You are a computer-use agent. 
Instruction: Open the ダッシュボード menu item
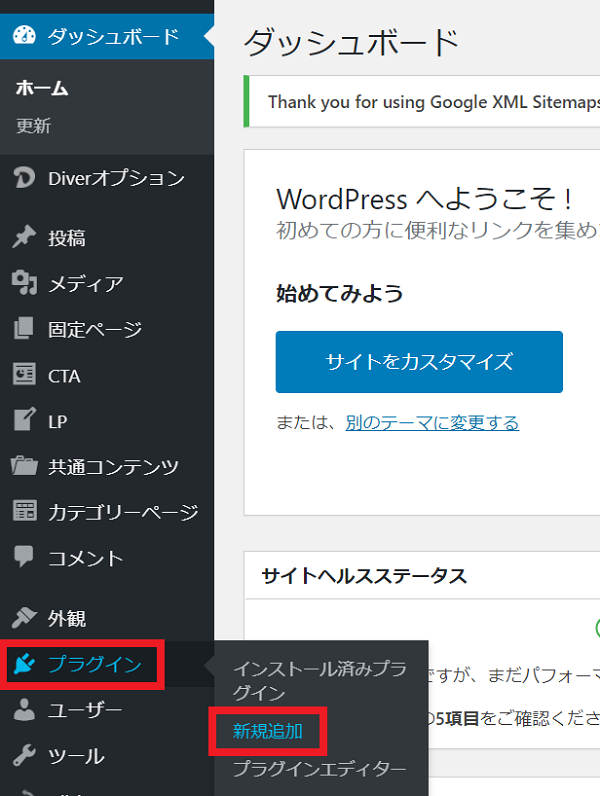[x=107, y=36]
